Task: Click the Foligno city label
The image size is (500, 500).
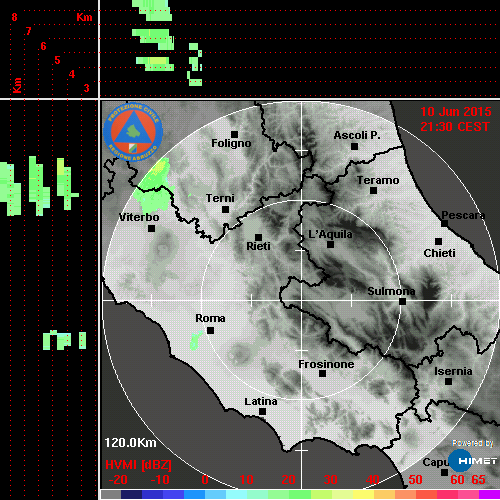Action: click(231, 143)
